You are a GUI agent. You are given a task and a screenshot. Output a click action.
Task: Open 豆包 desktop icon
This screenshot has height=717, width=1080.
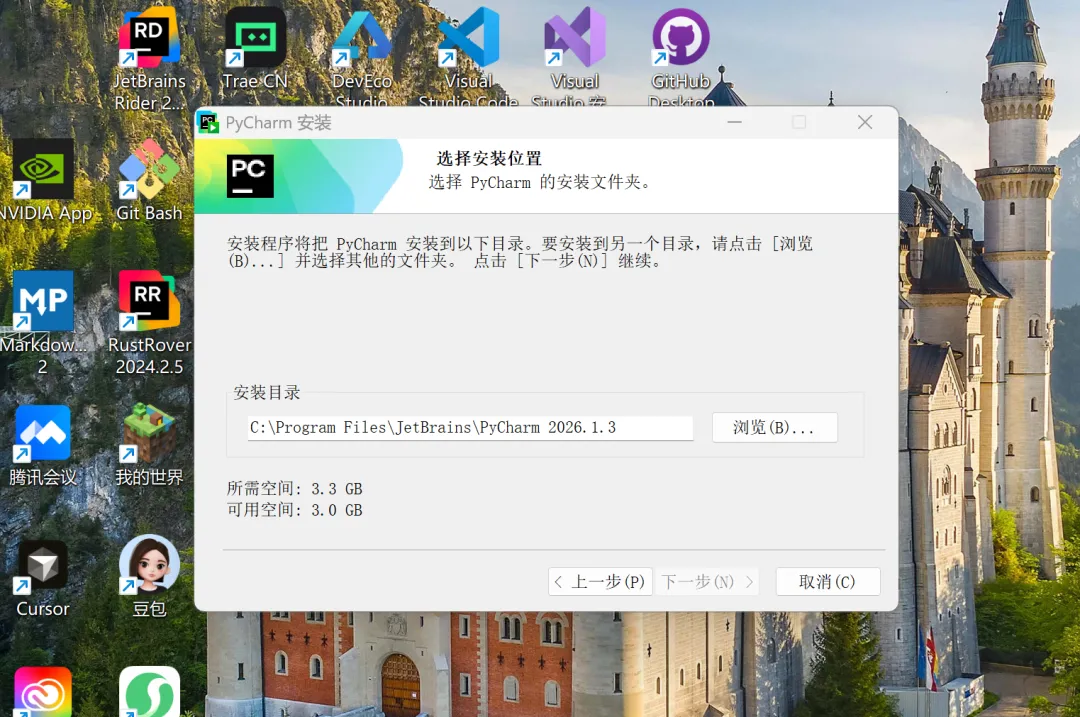pyautogui.click(x=149, y=577)
